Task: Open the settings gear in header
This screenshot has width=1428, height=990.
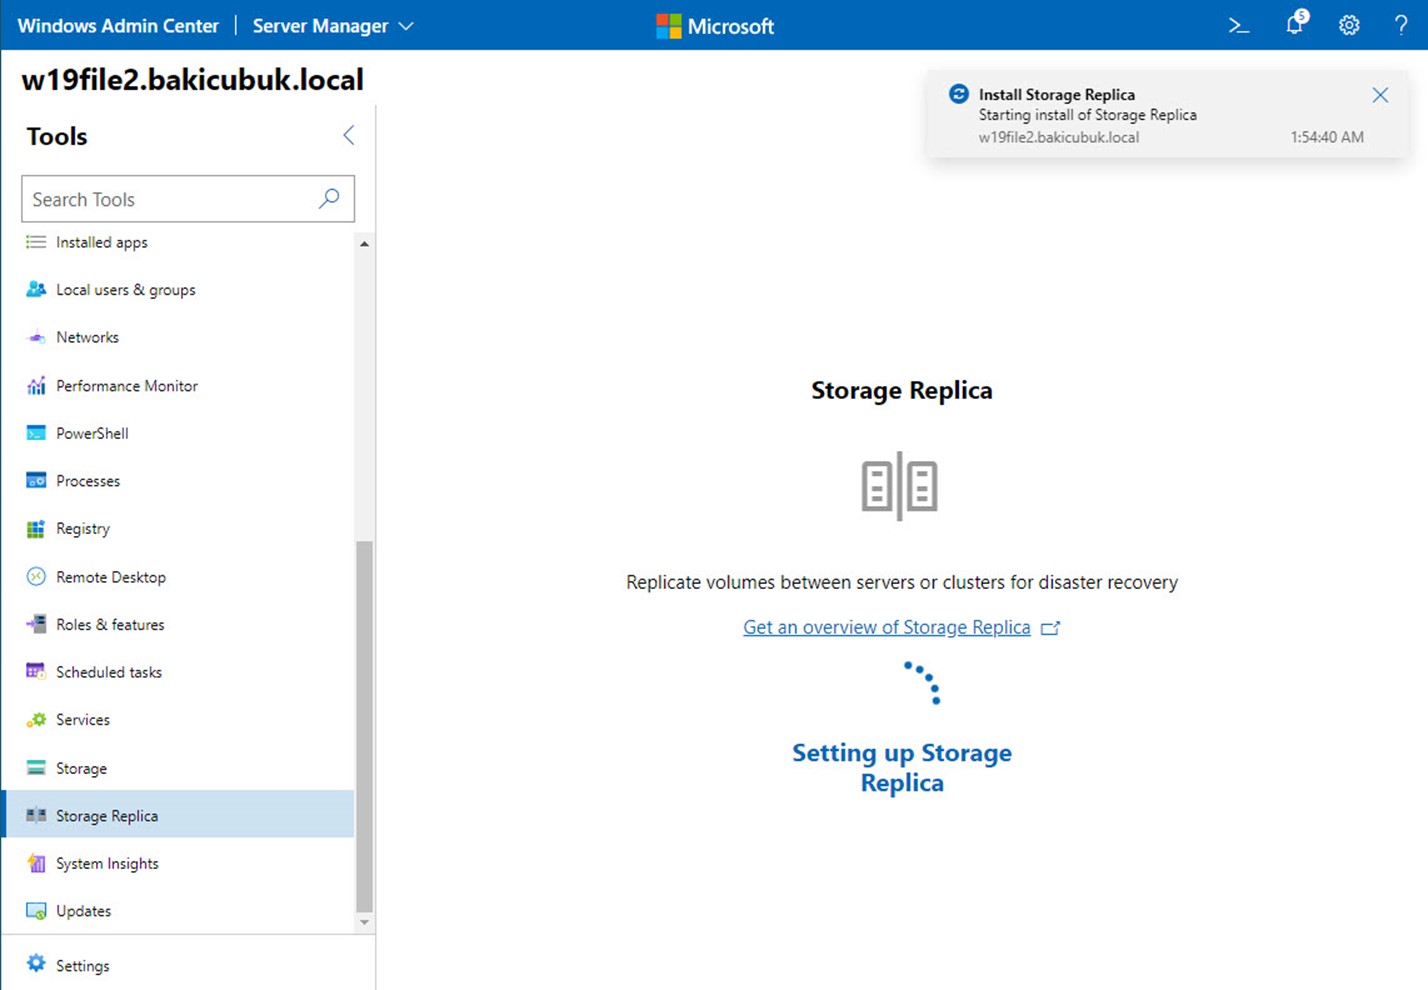Action: pyautogui.click(x=1349, y=26)
